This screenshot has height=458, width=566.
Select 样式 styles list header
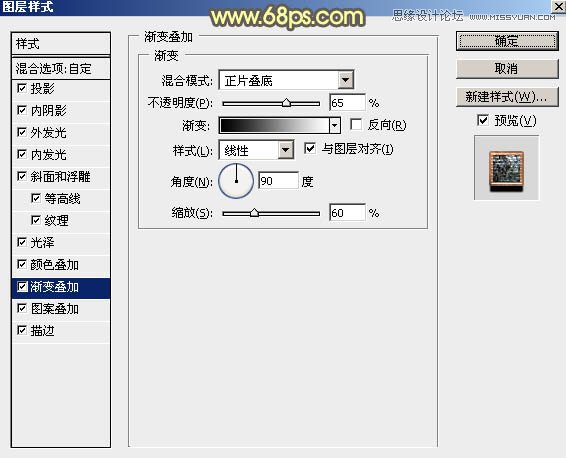61,44
